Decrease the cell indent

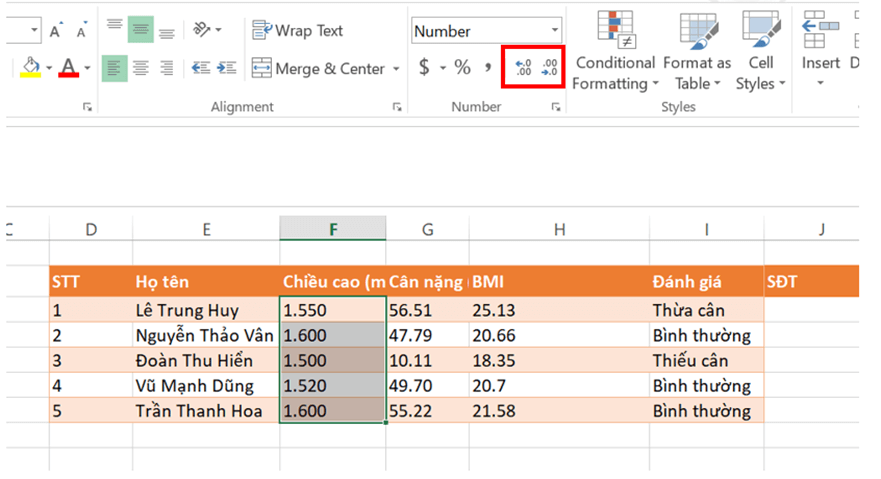[201, 68]
